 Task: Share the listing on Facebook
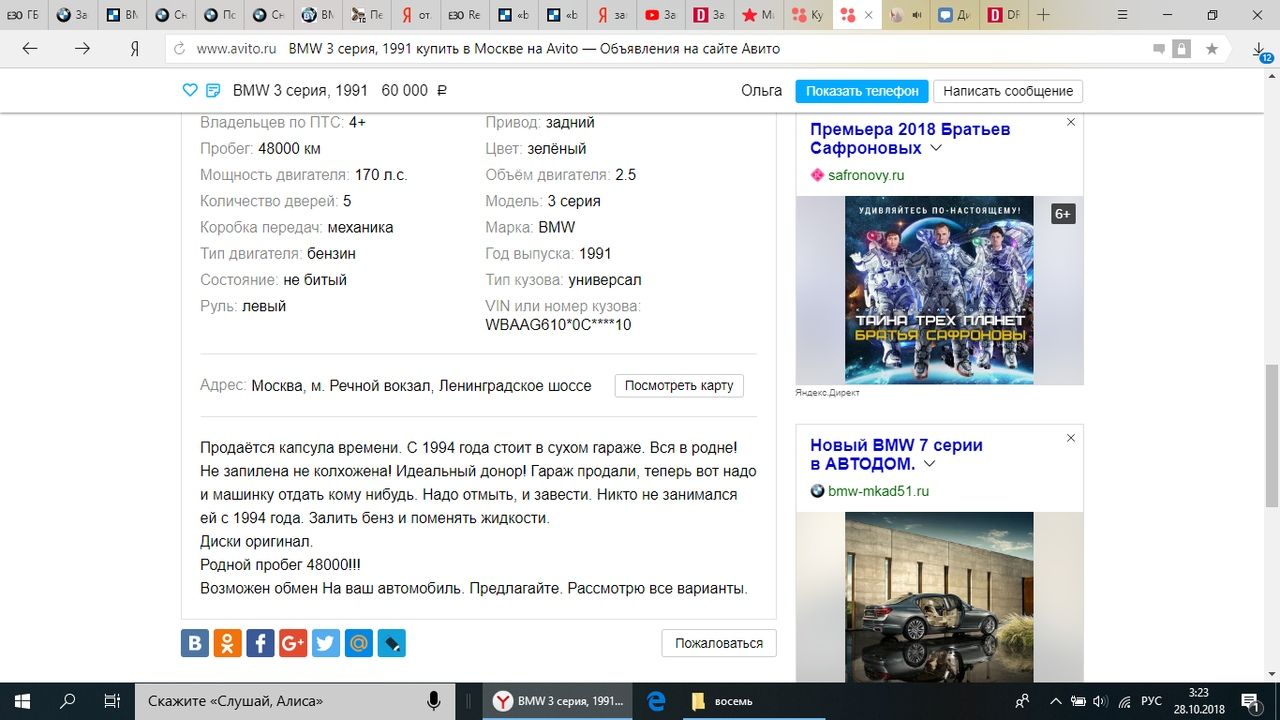[x=260, y=643]
